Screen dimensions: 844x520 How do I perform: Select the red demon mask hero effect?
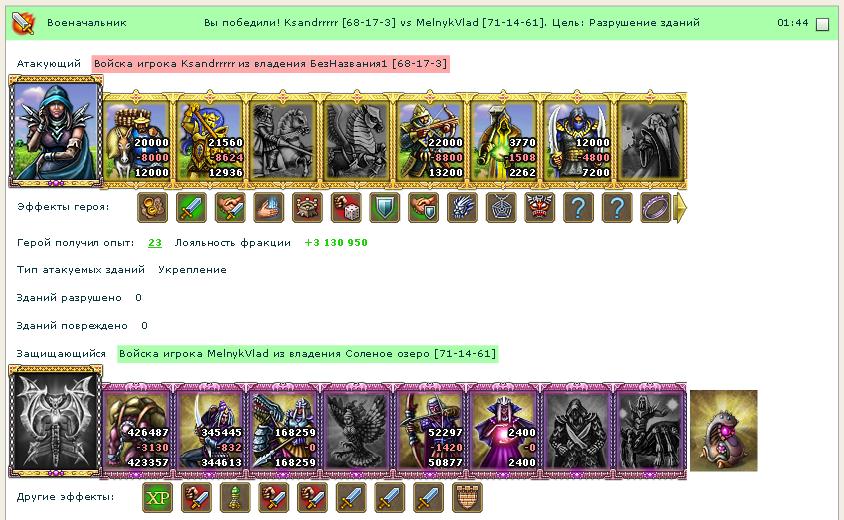pyautogui.click(x=539, y=208)
